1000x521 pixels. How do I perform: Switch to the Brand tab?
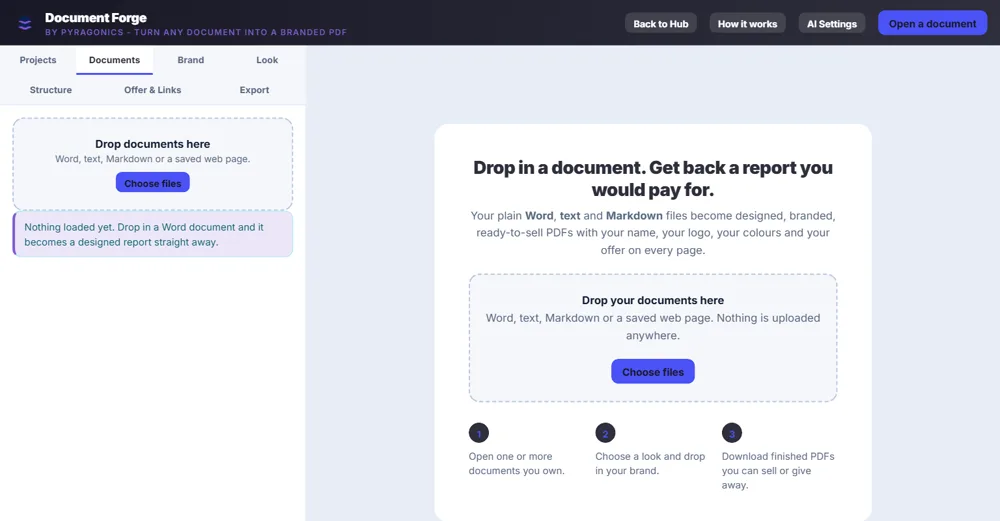(191, 60)
